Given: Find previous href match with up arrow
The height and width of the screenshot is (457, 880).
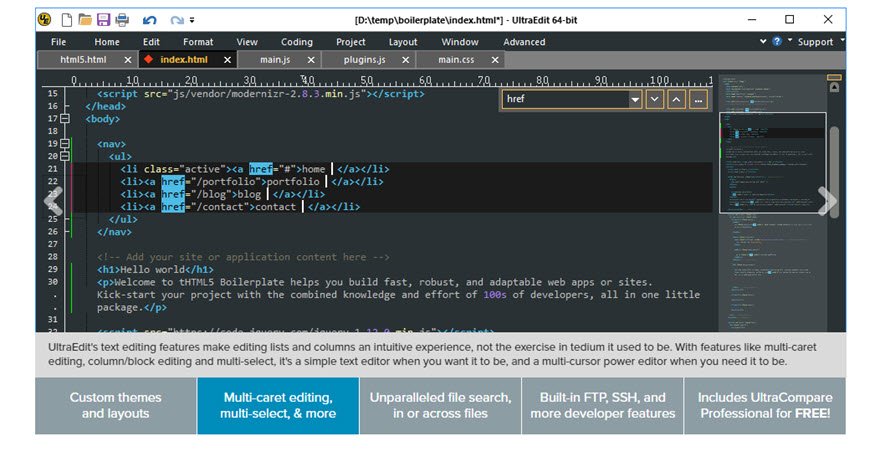Looking at the screenshot, I should click(x=676, y=99).
